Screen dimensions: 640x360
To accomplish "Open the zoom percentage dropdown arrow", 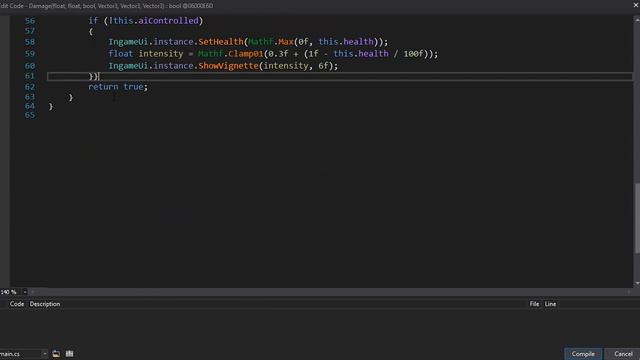I will 25,292.
